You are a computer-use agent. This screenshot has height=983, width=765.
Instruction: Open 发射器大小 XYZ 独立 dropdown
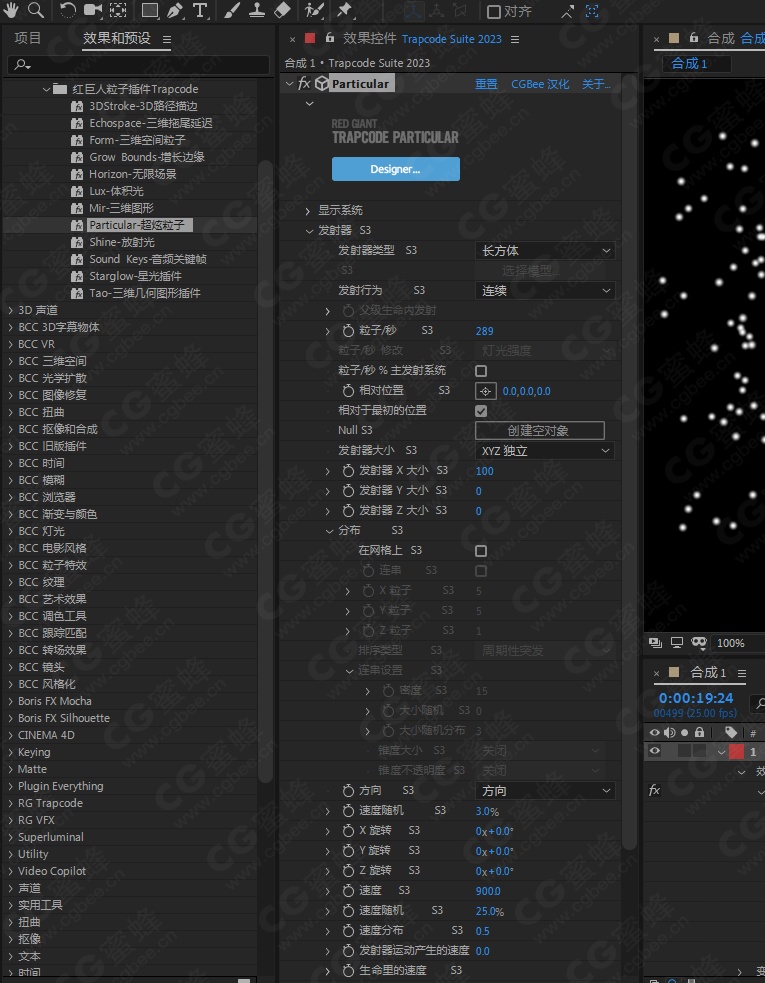tap(545, 451)
